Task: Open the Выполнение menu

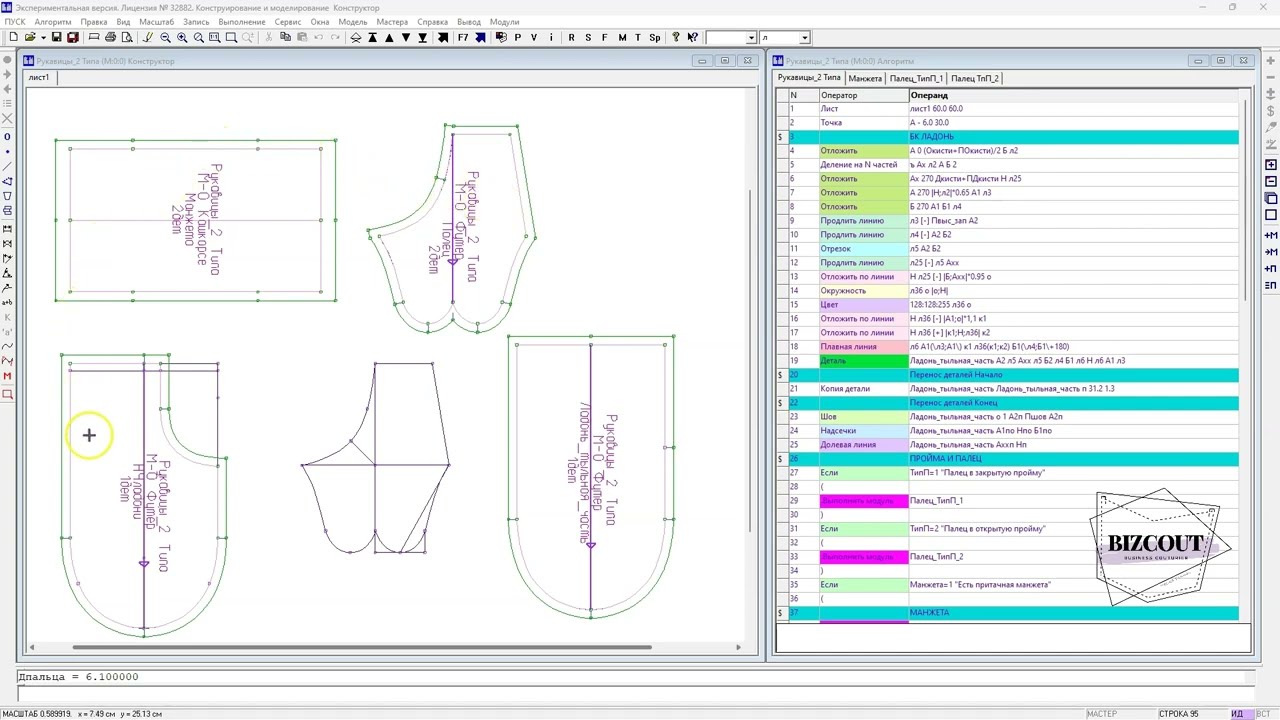Action: point(241,22)
